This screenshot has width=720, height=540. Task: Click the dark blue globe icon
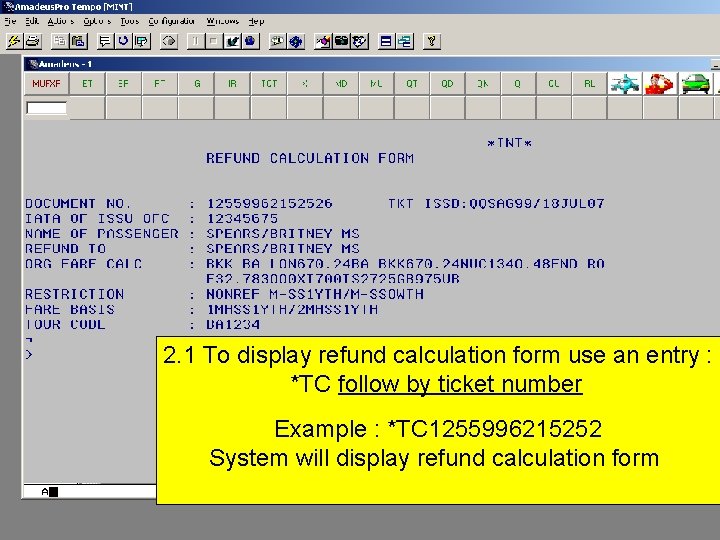click(250, 41)
